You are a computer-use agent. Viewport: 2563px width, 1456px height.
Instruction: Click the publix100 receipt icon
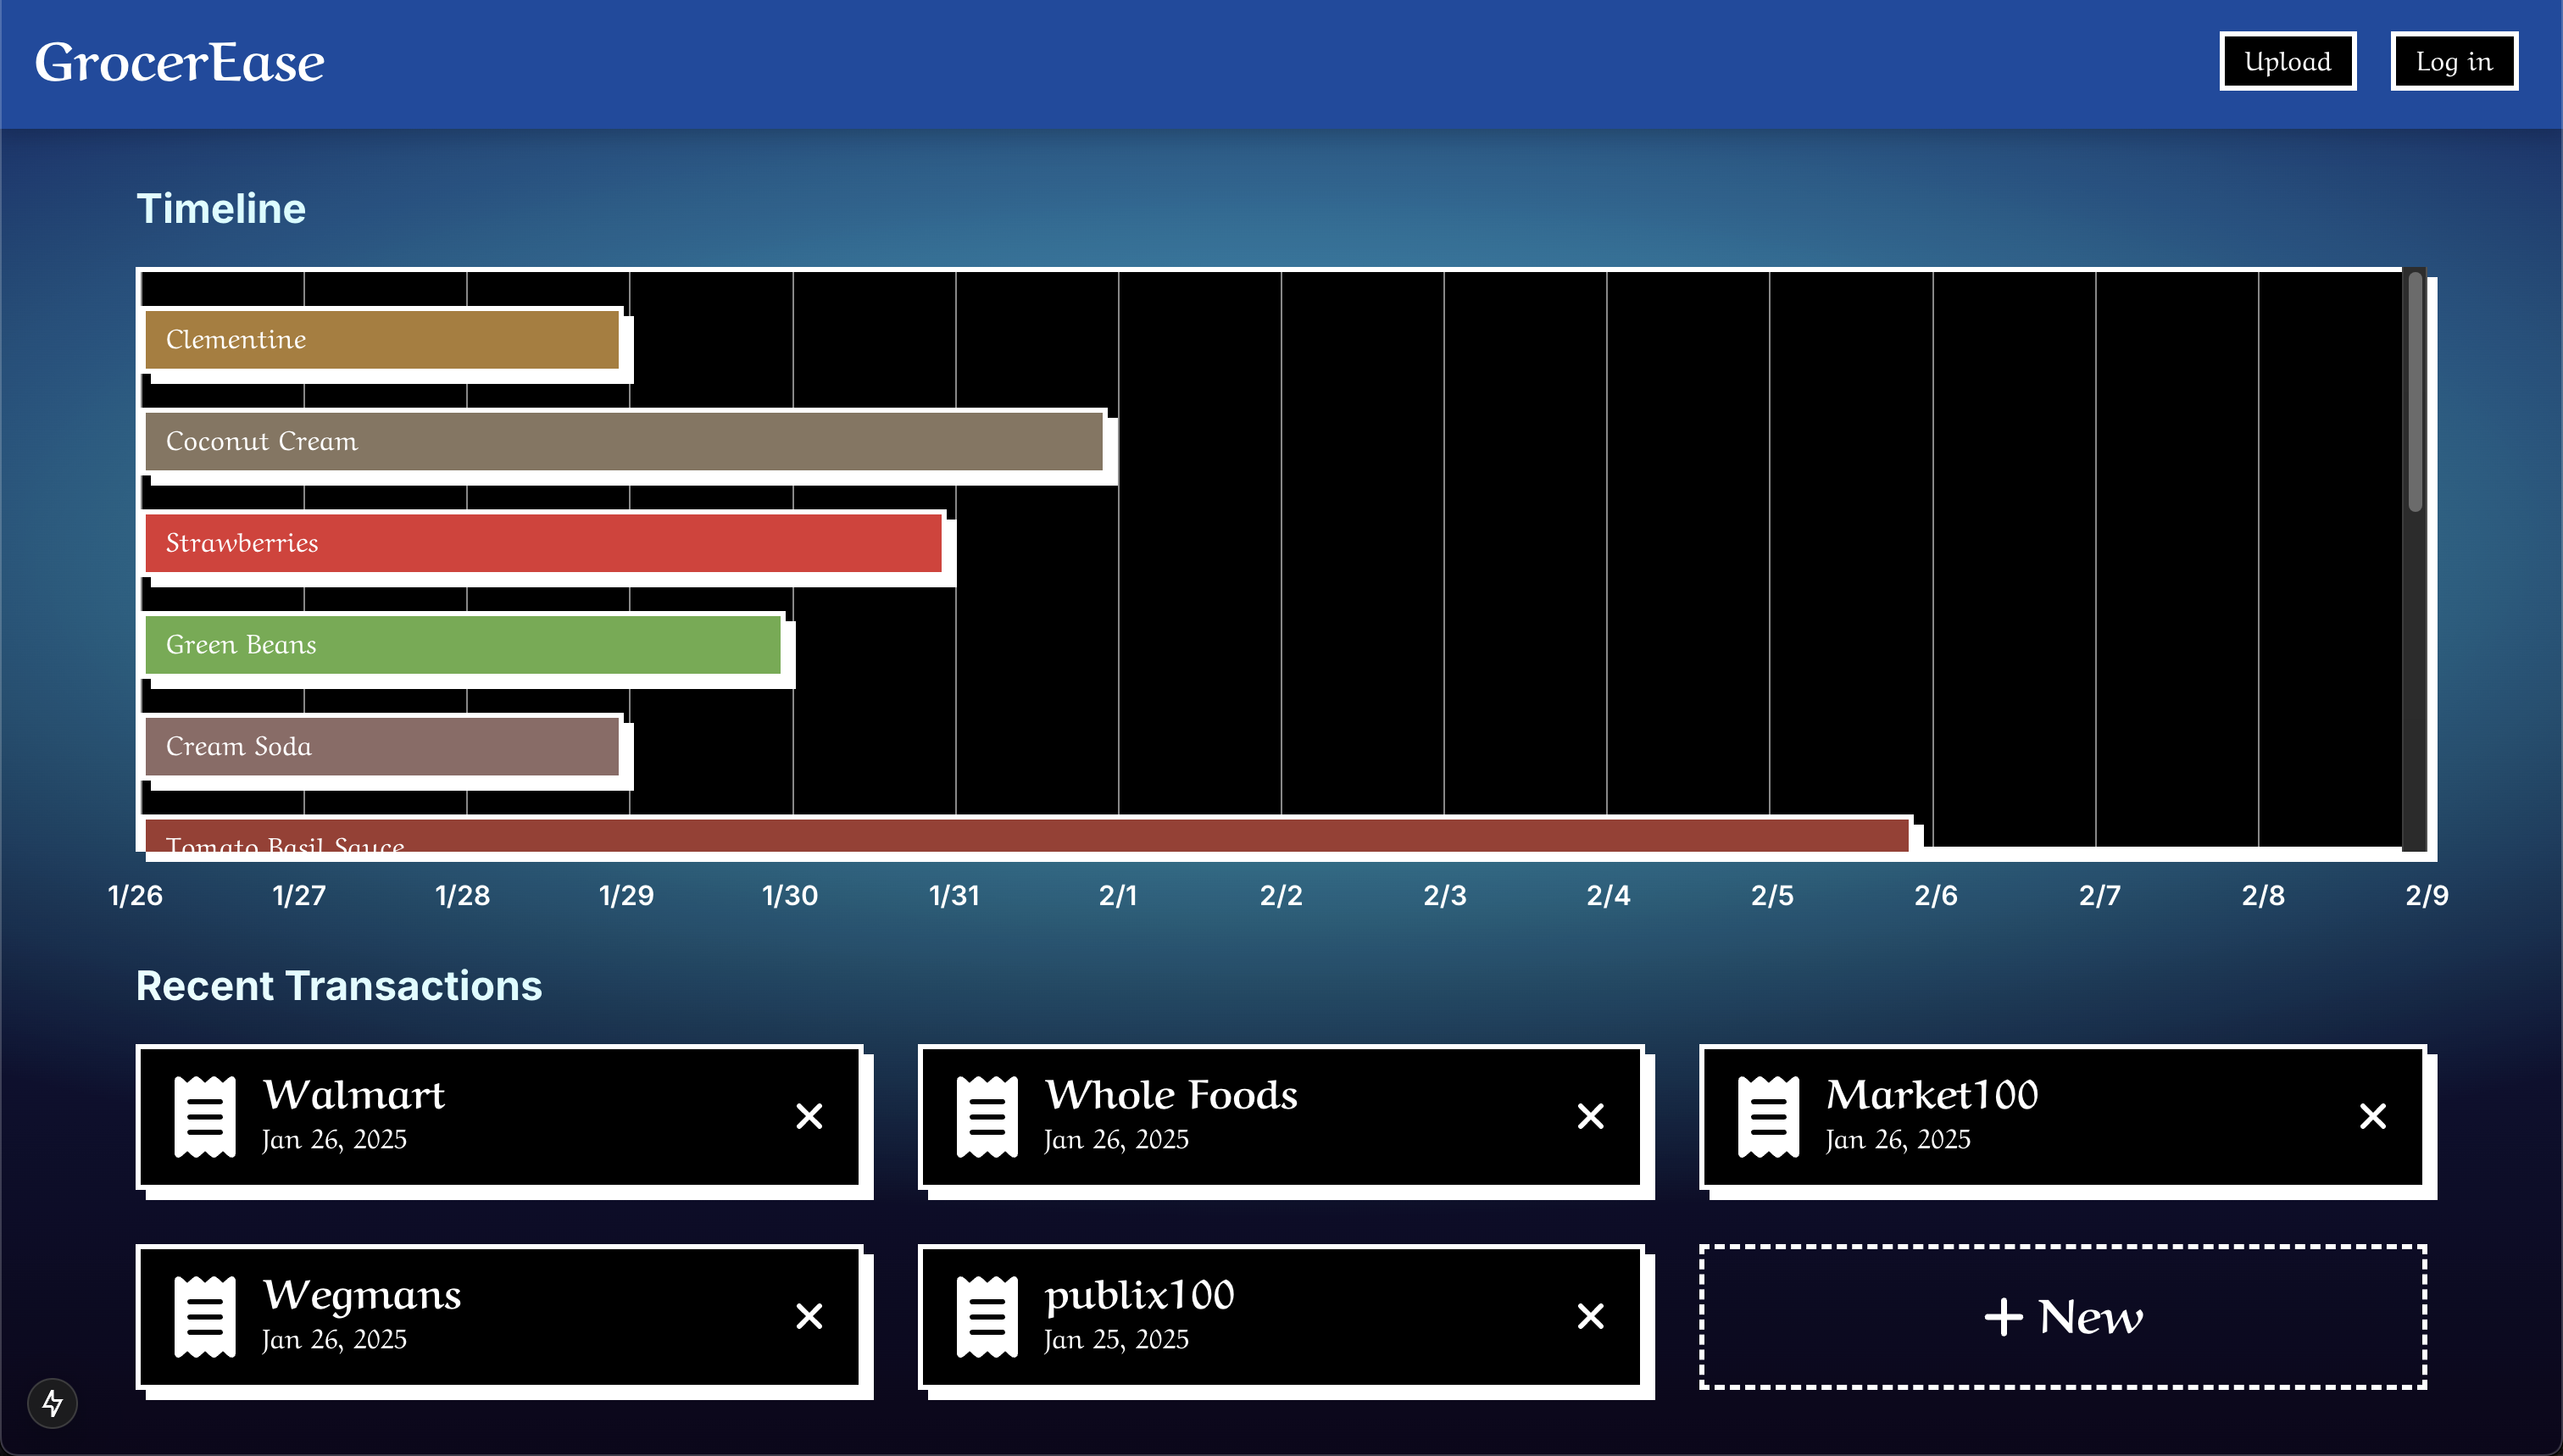coord(987,1316)
